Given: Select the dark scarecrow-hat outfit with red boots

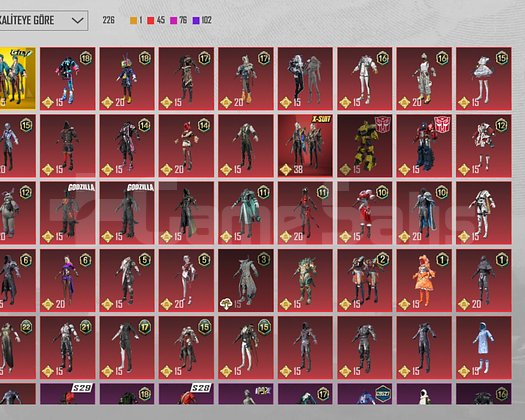Looking at the screenshot, I should [68, 146].
